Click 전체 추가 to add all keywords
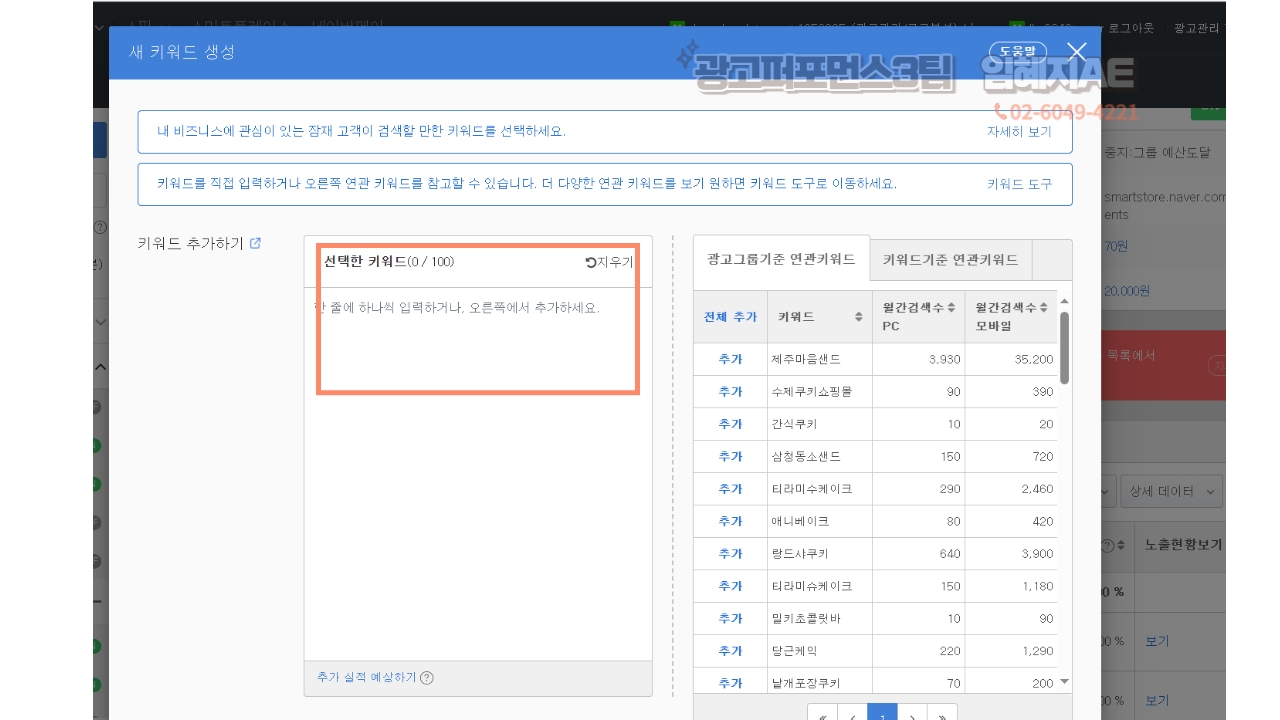The image size is (1280, 720). pyautogui.click(x=730, y=317)
